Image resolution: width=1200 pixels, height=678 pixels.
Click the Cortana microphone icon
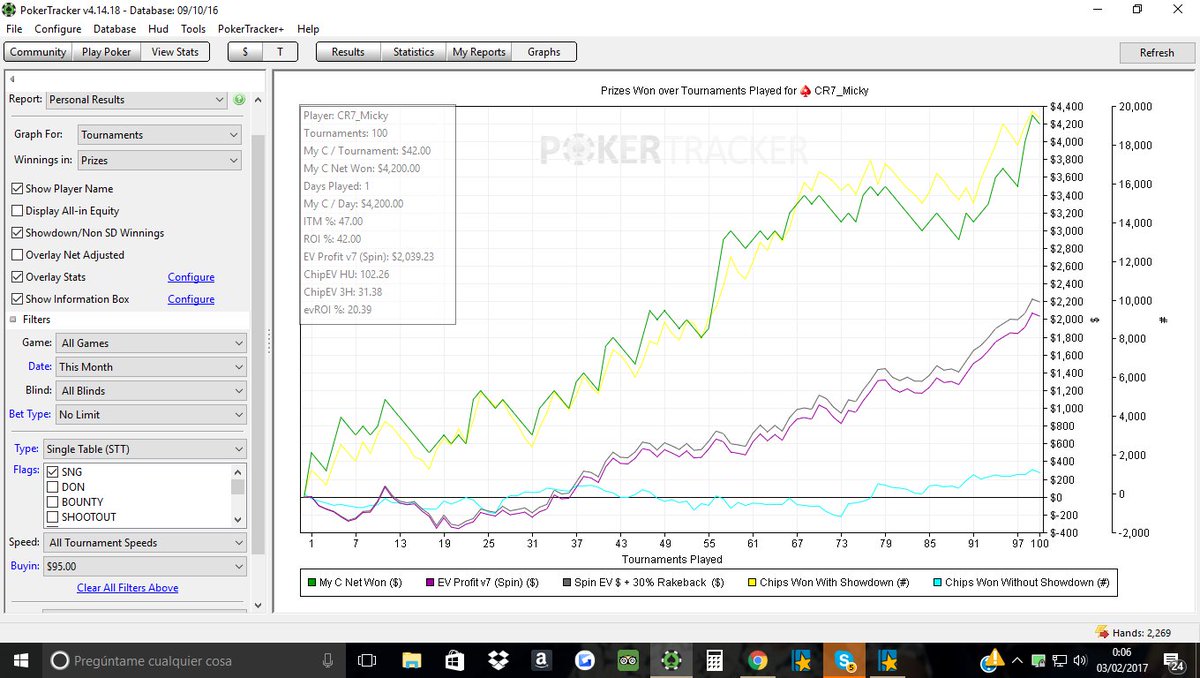point(328,660)
